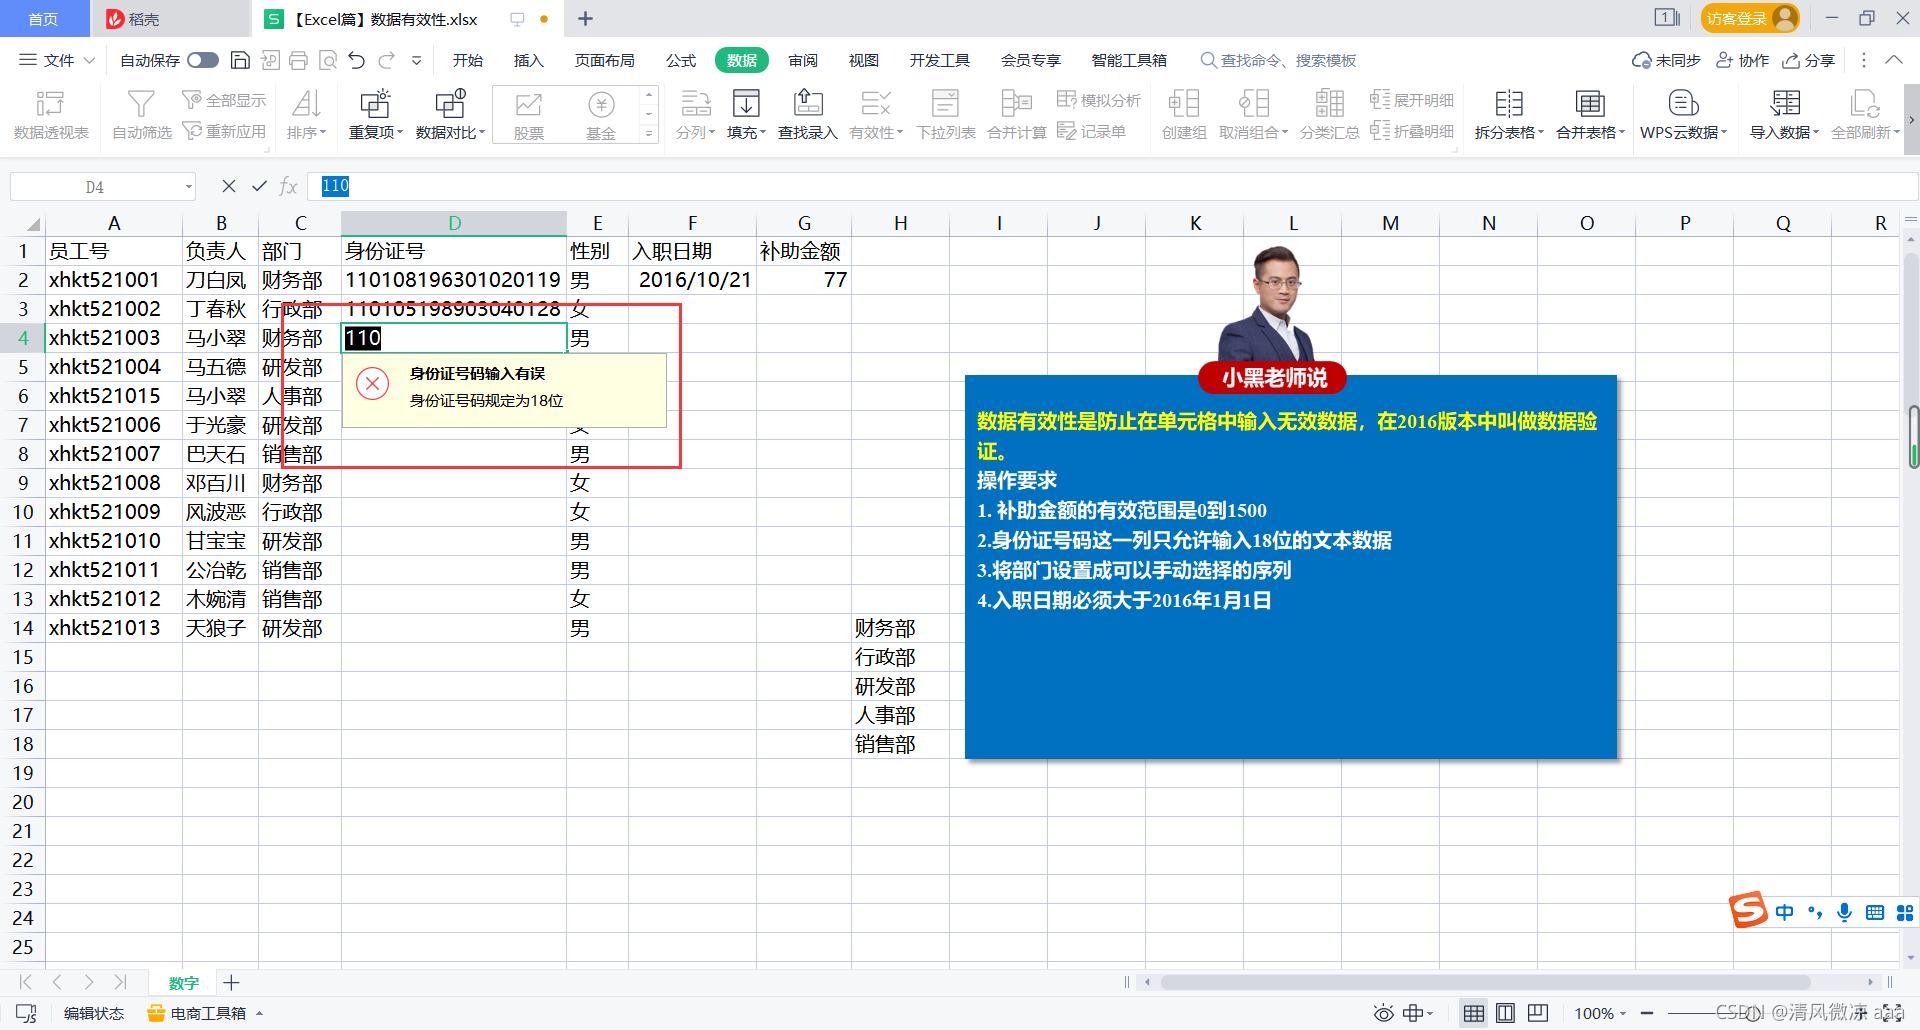Click the print preview icon
Viewport: 1920px width, 1030px height.
328,60
